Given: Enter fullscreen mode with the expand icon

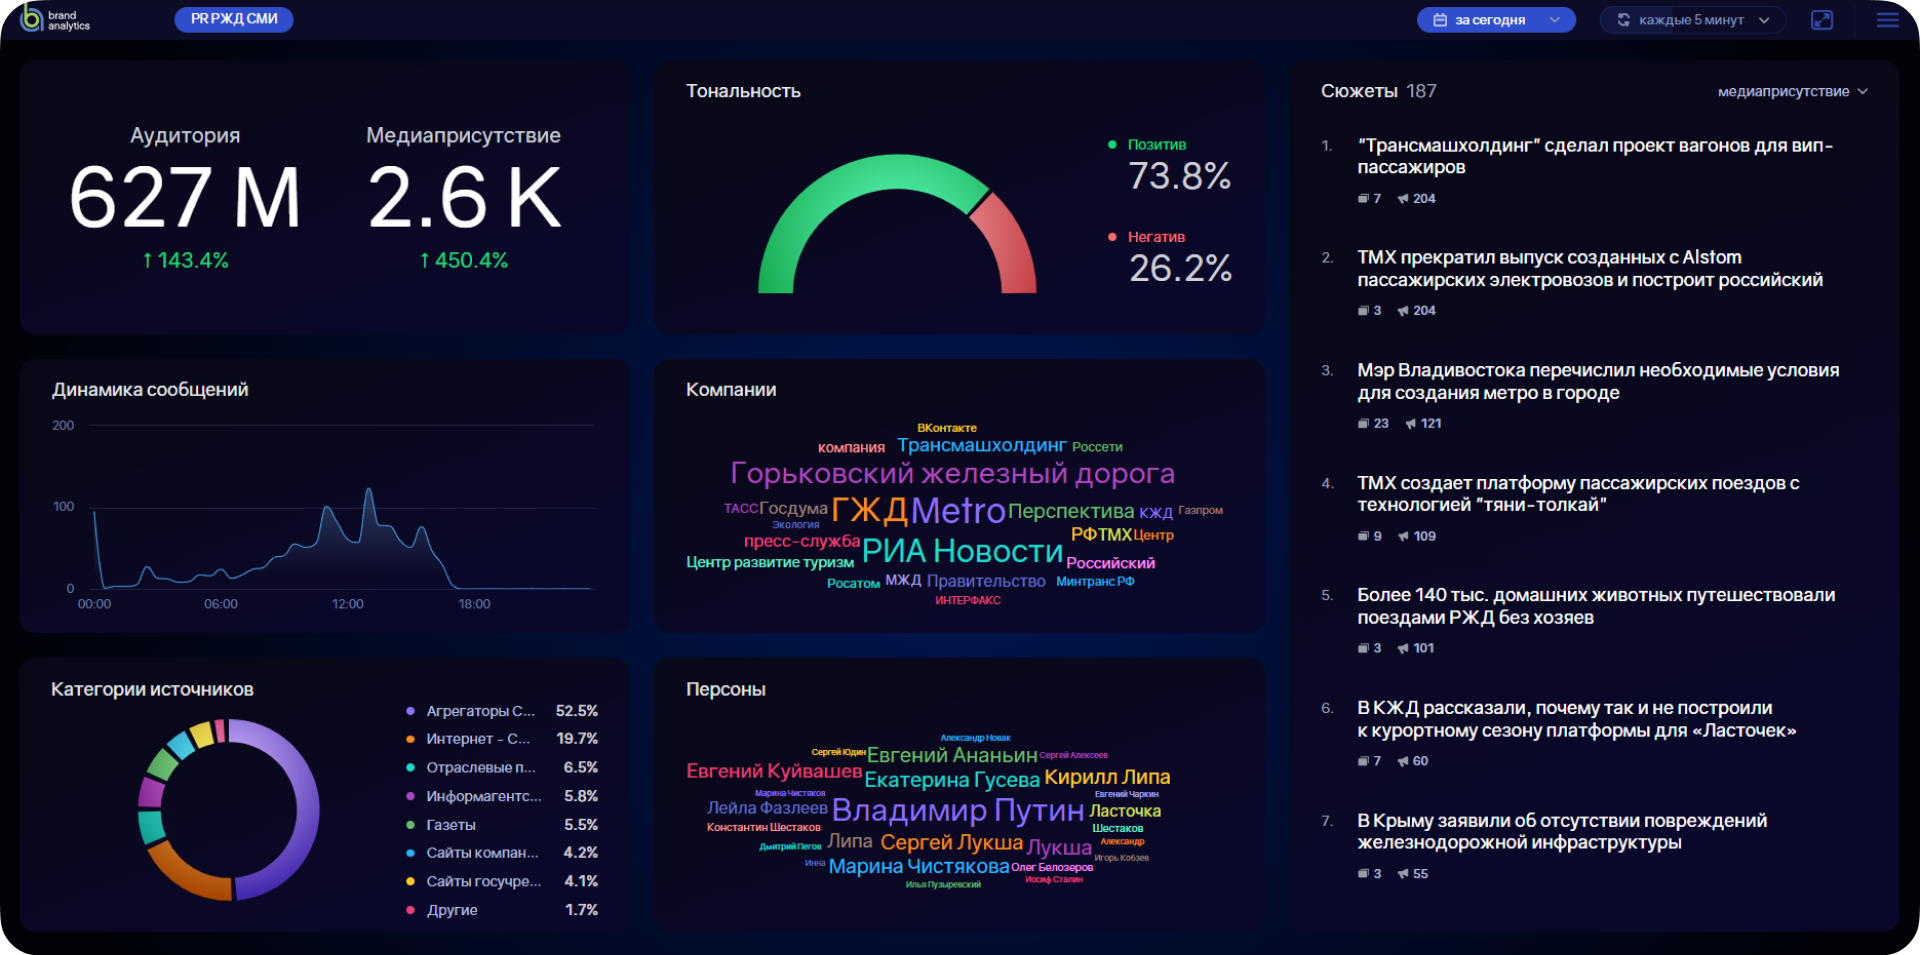Looking at the screenshot, I should coord(1822,20).
